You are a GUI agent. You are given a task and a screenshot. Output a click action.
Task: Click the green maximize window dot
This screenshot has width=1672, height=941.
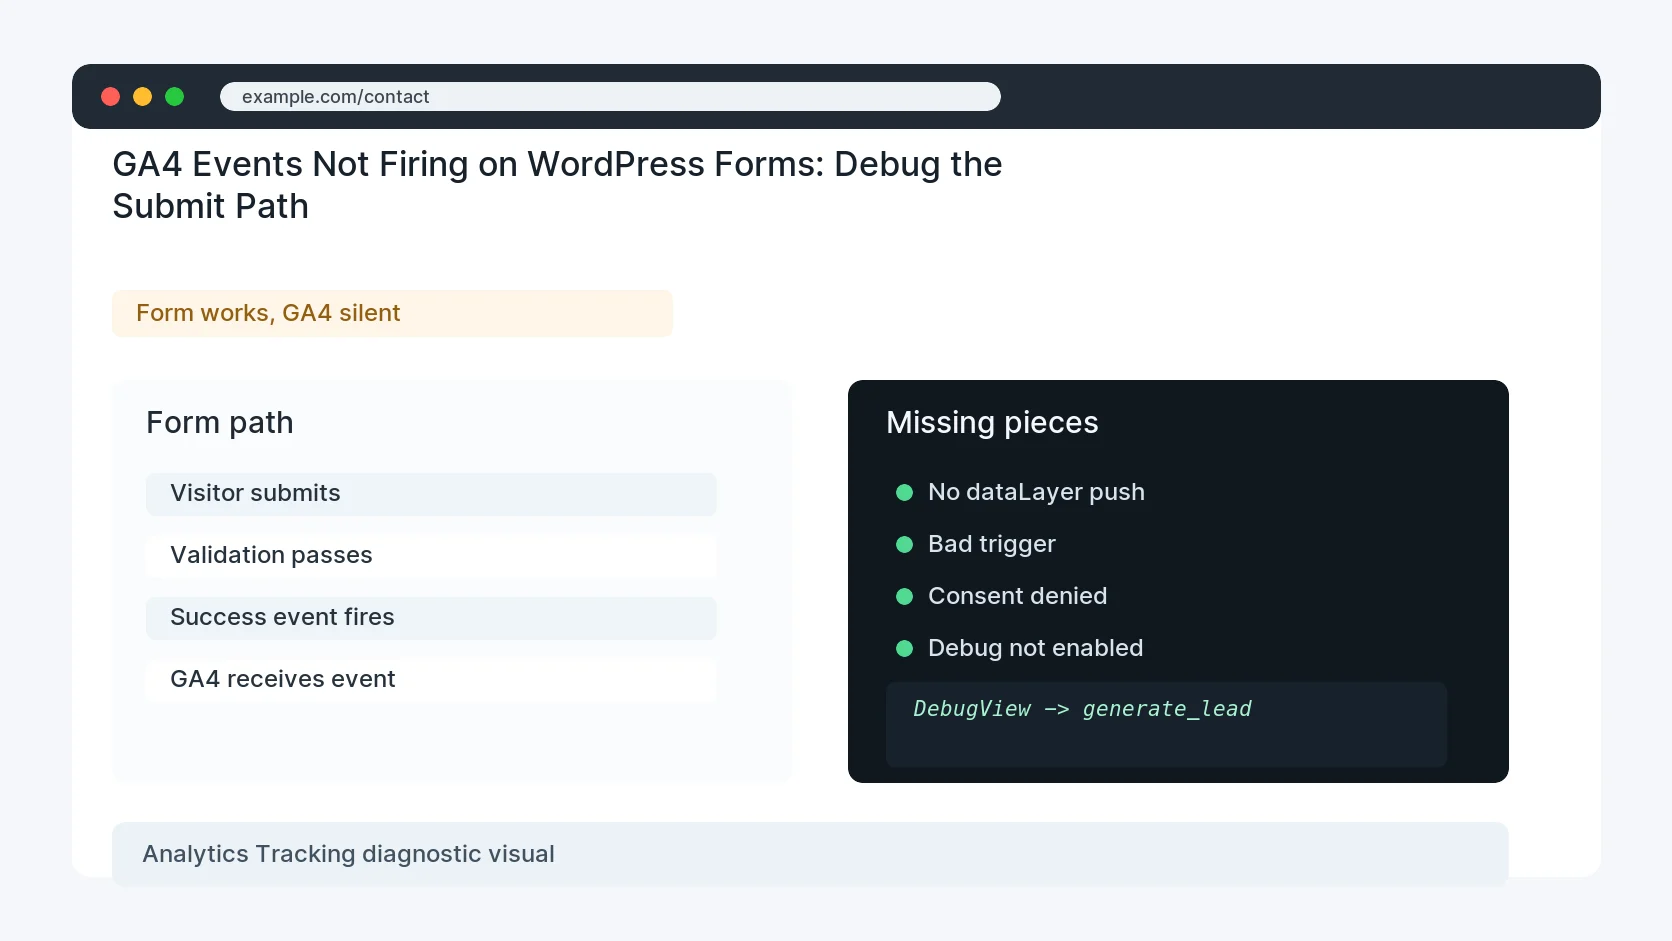(x=175, y=97)
